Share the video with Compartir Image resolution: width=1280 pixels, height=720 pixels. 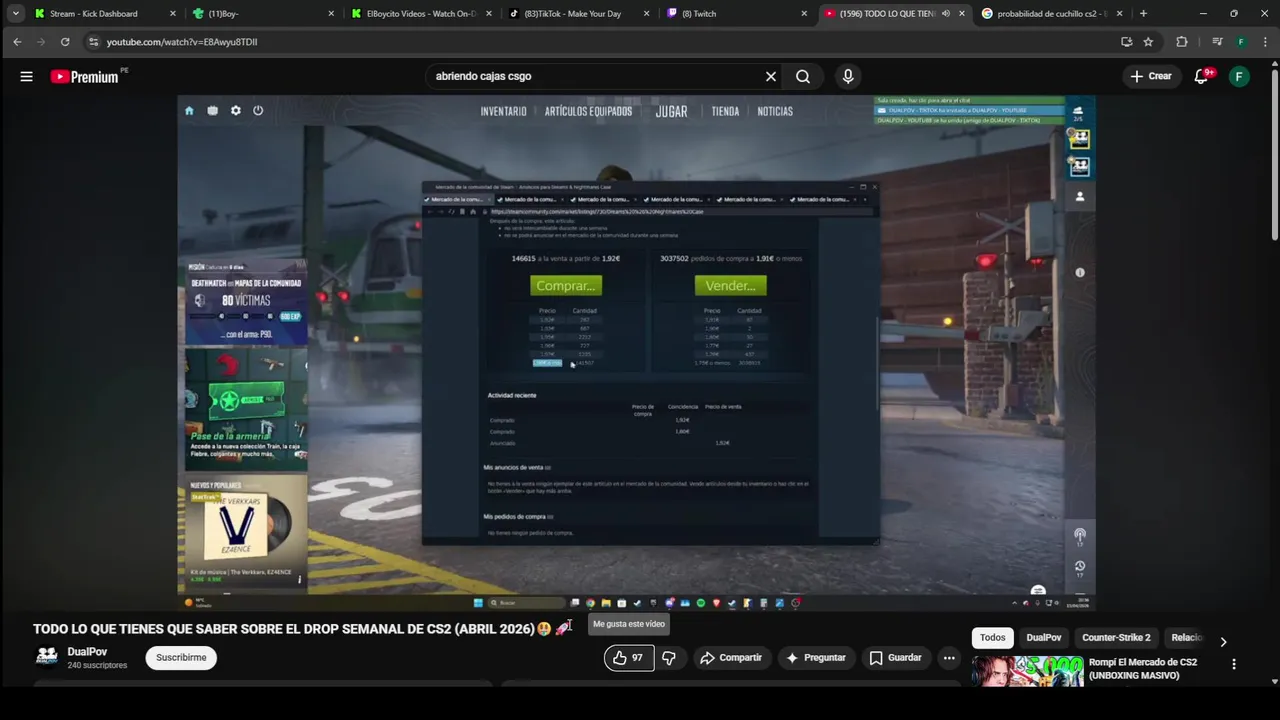tap(731, 658)
